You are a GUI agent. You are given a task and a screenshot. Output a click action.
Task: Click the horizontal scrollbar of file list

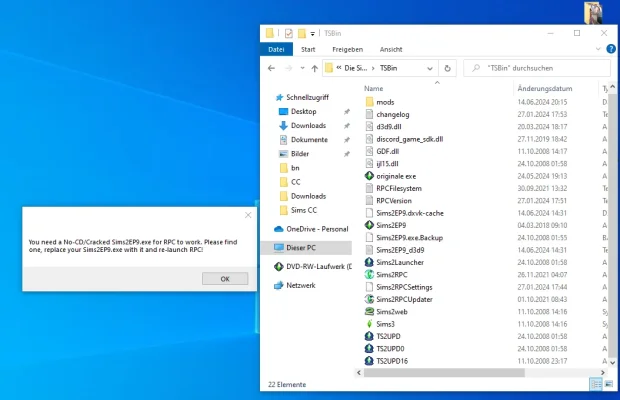(444, 373)
